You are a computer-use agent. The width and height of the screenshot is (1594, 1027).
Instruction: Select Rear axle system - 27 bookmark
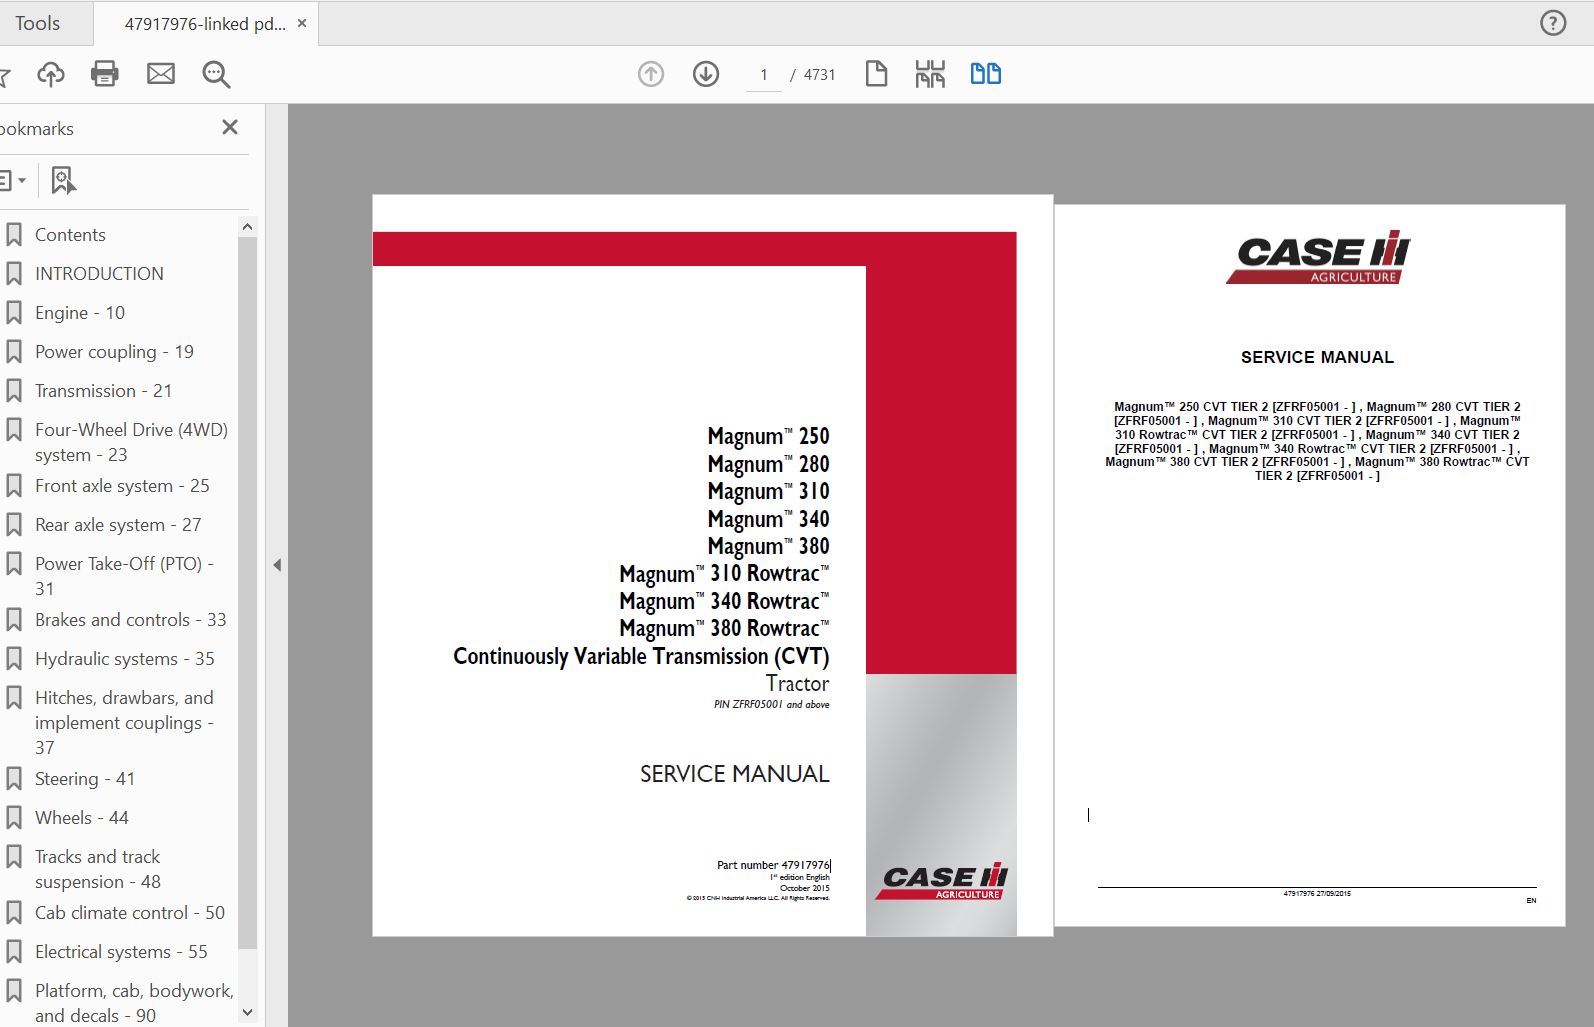pyautogui.click(x=118, y=525)
